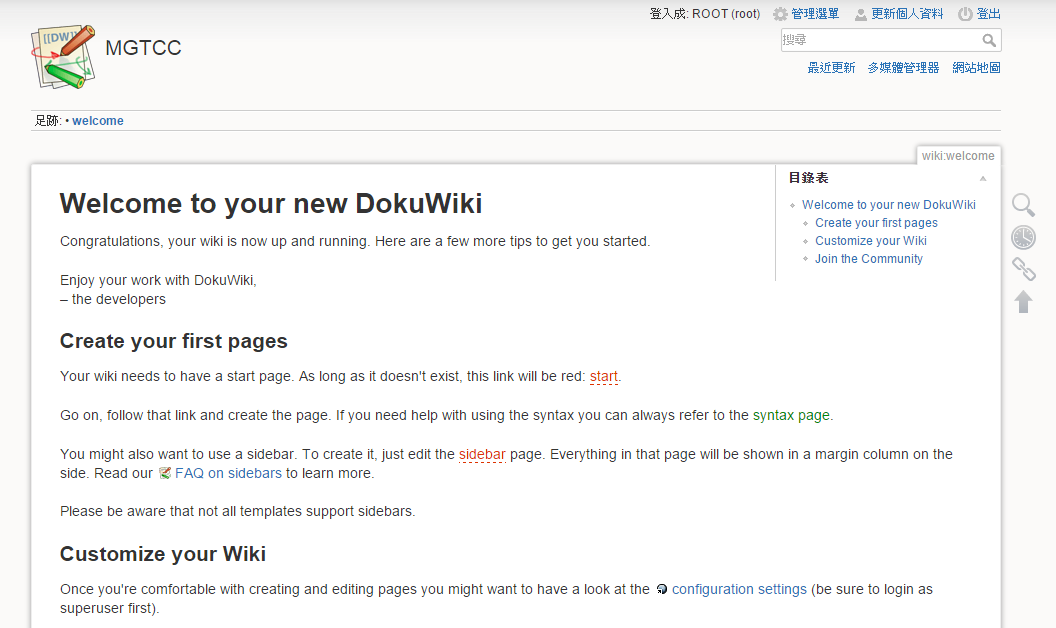The image size is (1056, 628).
Task: Open the FAQ on sidebars link
Action: click(x=228, y=473)
